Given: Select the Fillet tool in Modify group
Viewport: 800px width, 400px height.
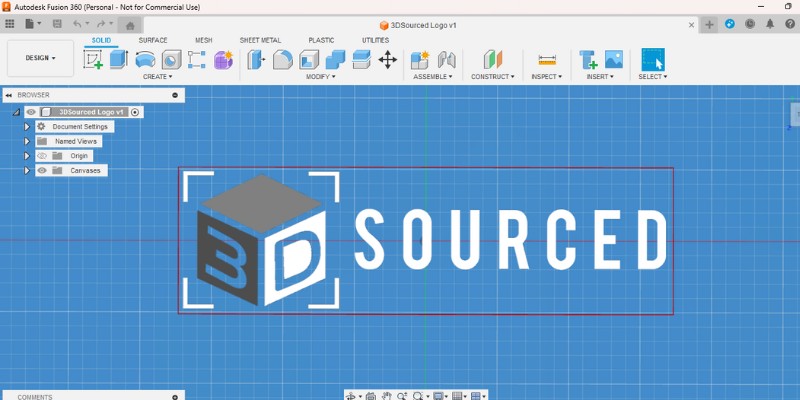Looking at the screenshot, I should point(282,60).
